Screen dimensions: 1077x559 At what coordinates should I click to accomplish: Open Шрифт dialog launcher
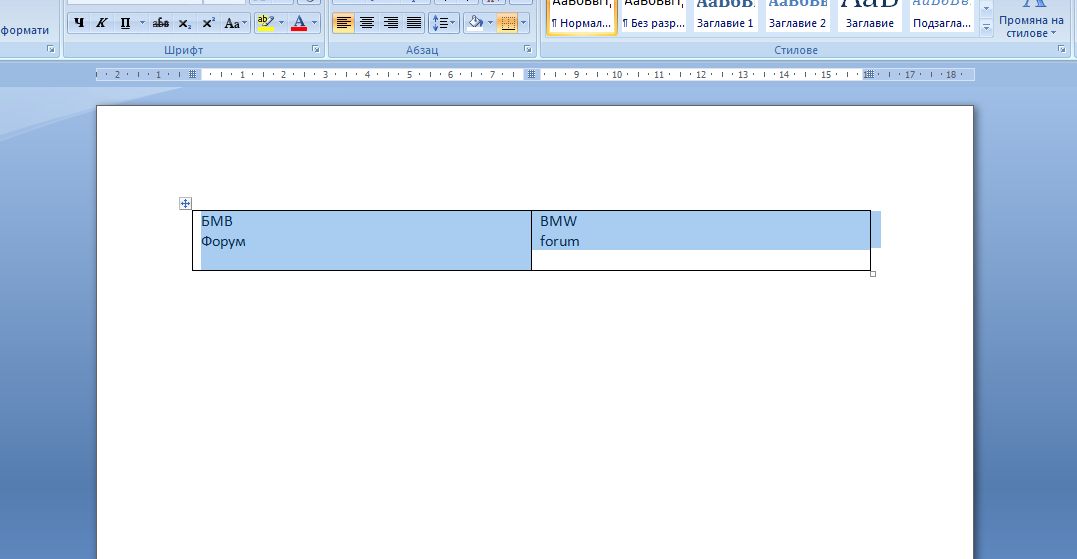(x=315, y=49)
